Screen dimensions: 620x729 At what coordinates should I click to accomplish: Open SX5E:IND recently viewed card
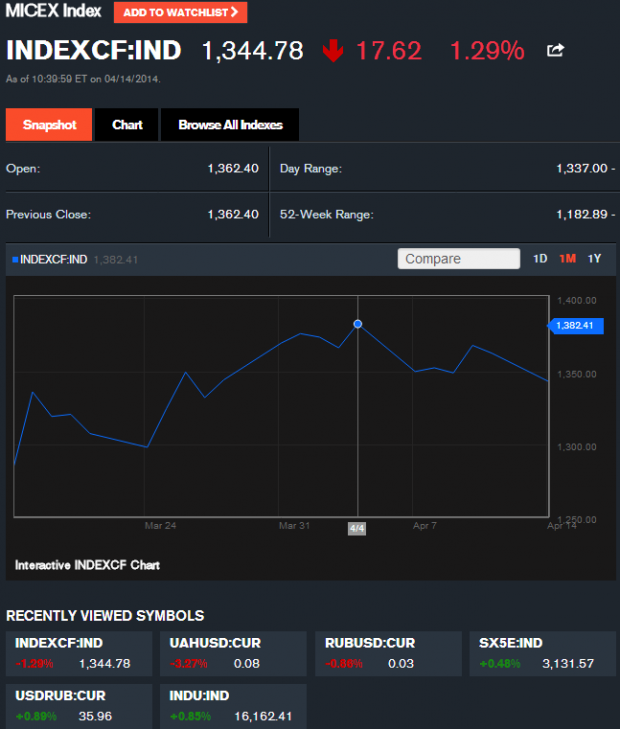[x=543, y=653]
